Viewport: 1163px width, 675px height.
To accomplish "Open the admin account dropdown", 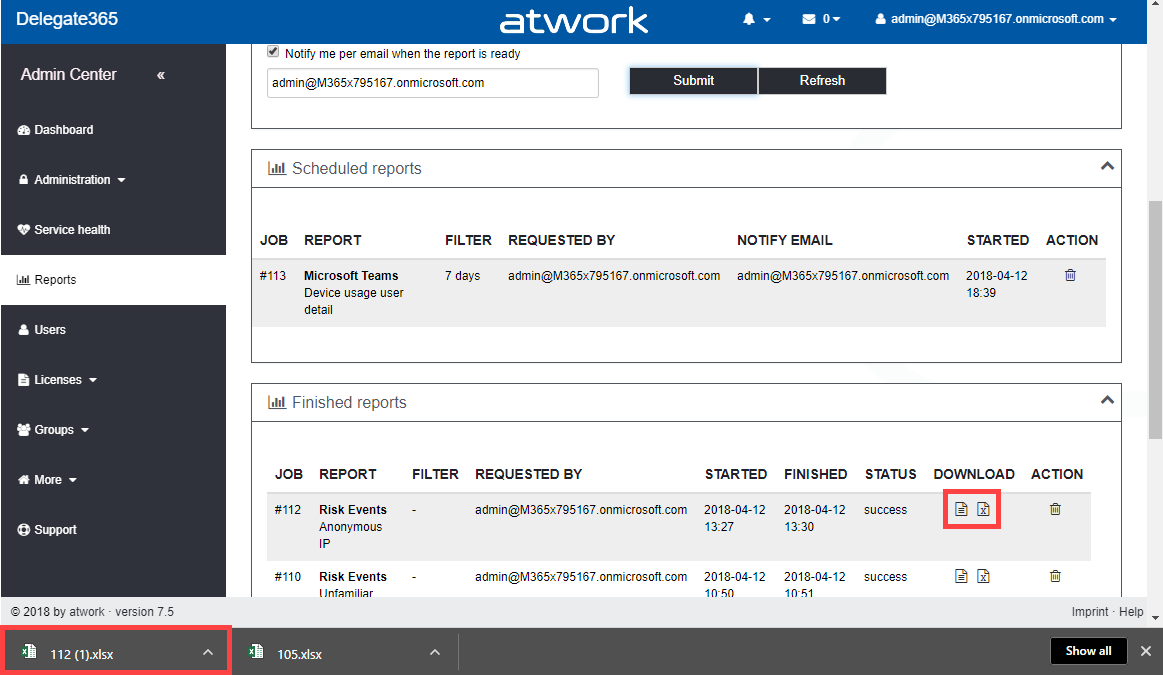I will tap(996, 19).
